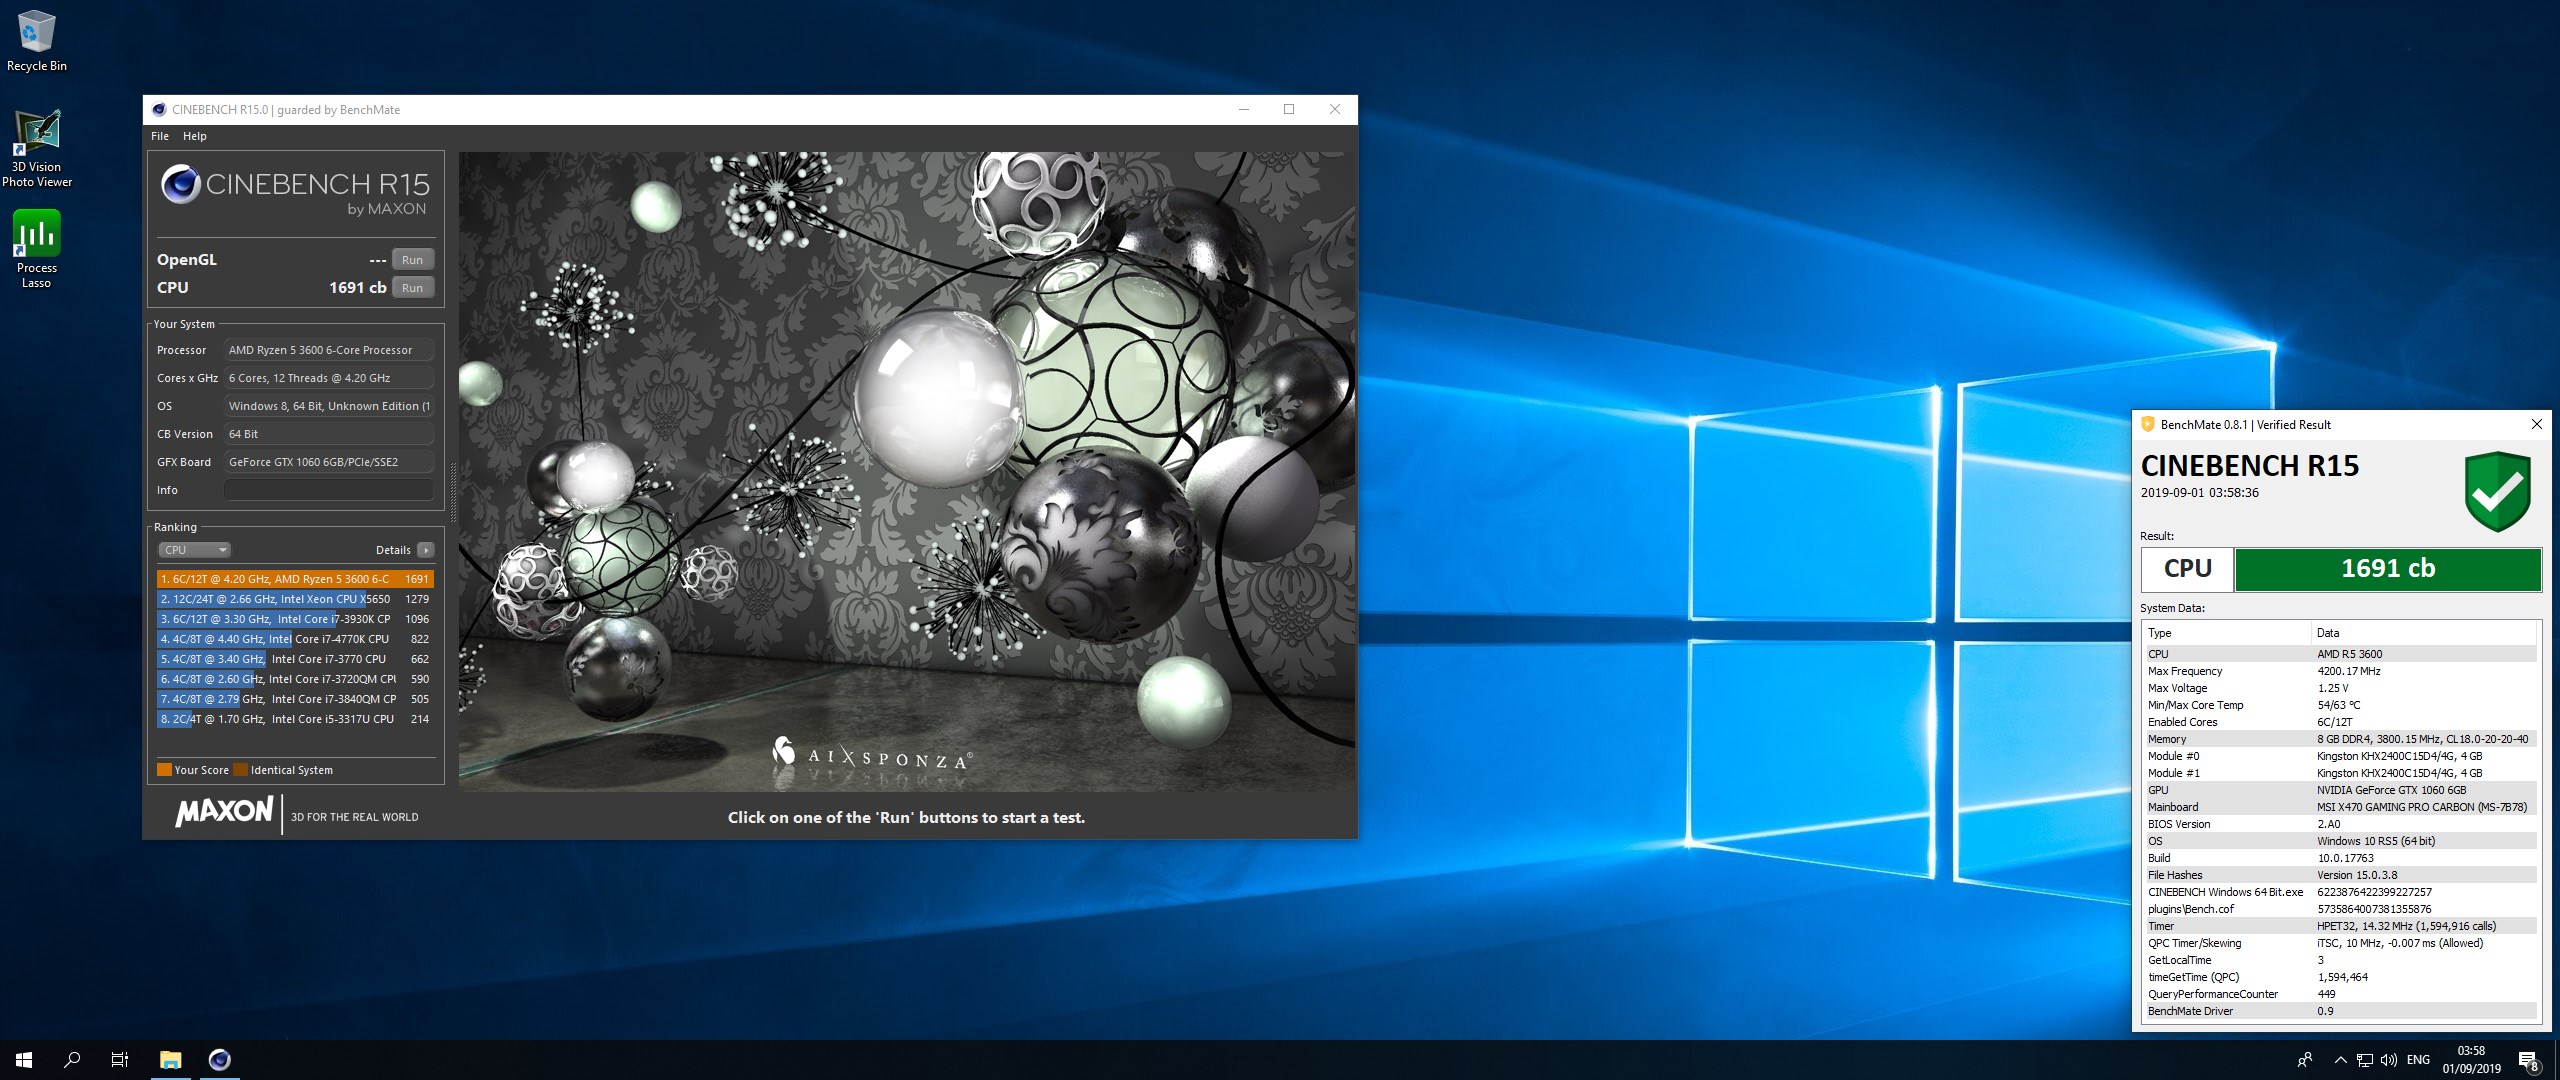Open the CPU ranking dropdown
The width and height of the screenshot is (2560, 1080).
coord(194,550)
